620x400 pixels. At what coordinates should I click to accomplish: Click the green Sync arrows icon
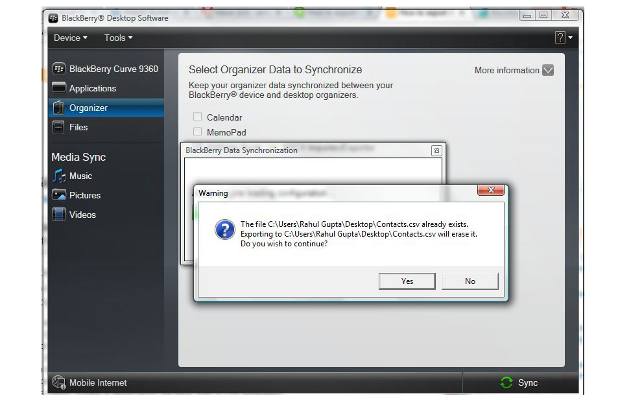[x=506, y=383]
